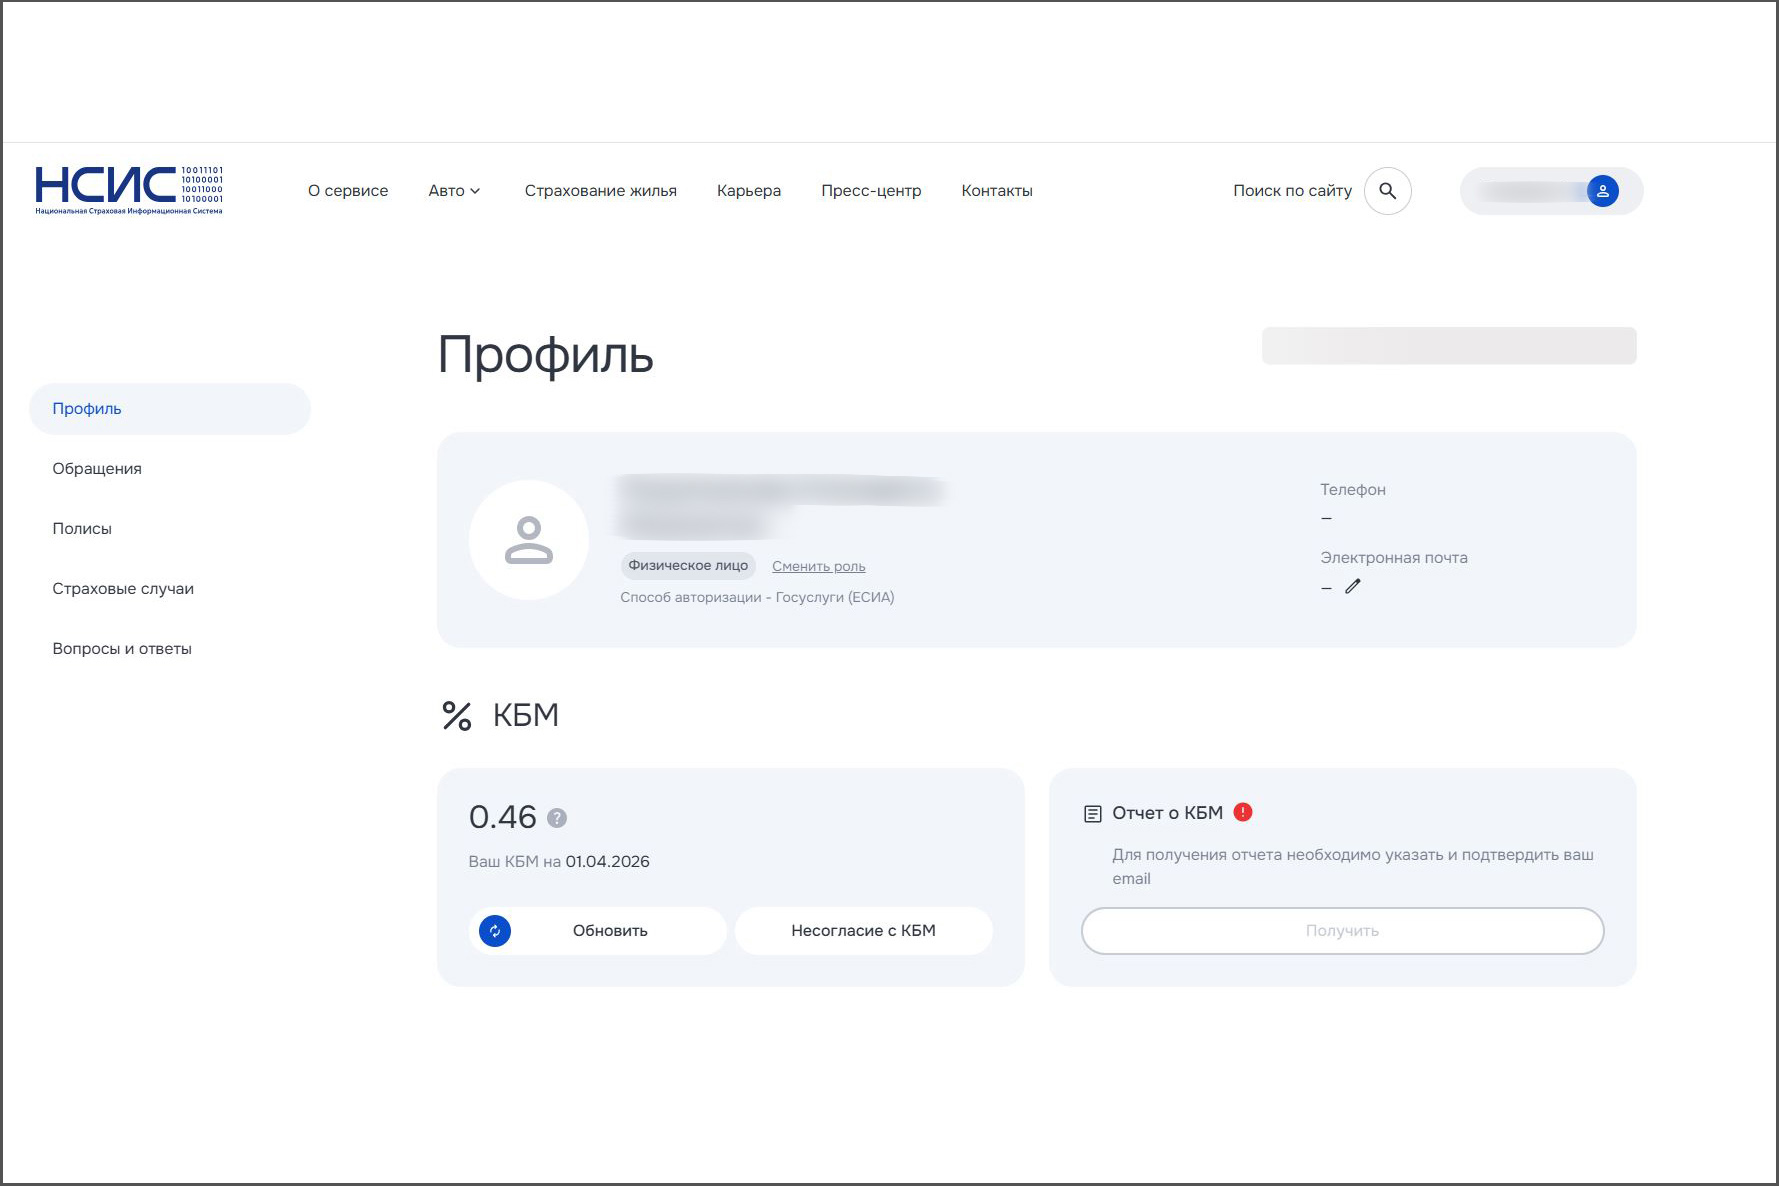Screen dimensions: 1779x1186
Task: Click the Профиль page heading
Action: pos(546,355)
